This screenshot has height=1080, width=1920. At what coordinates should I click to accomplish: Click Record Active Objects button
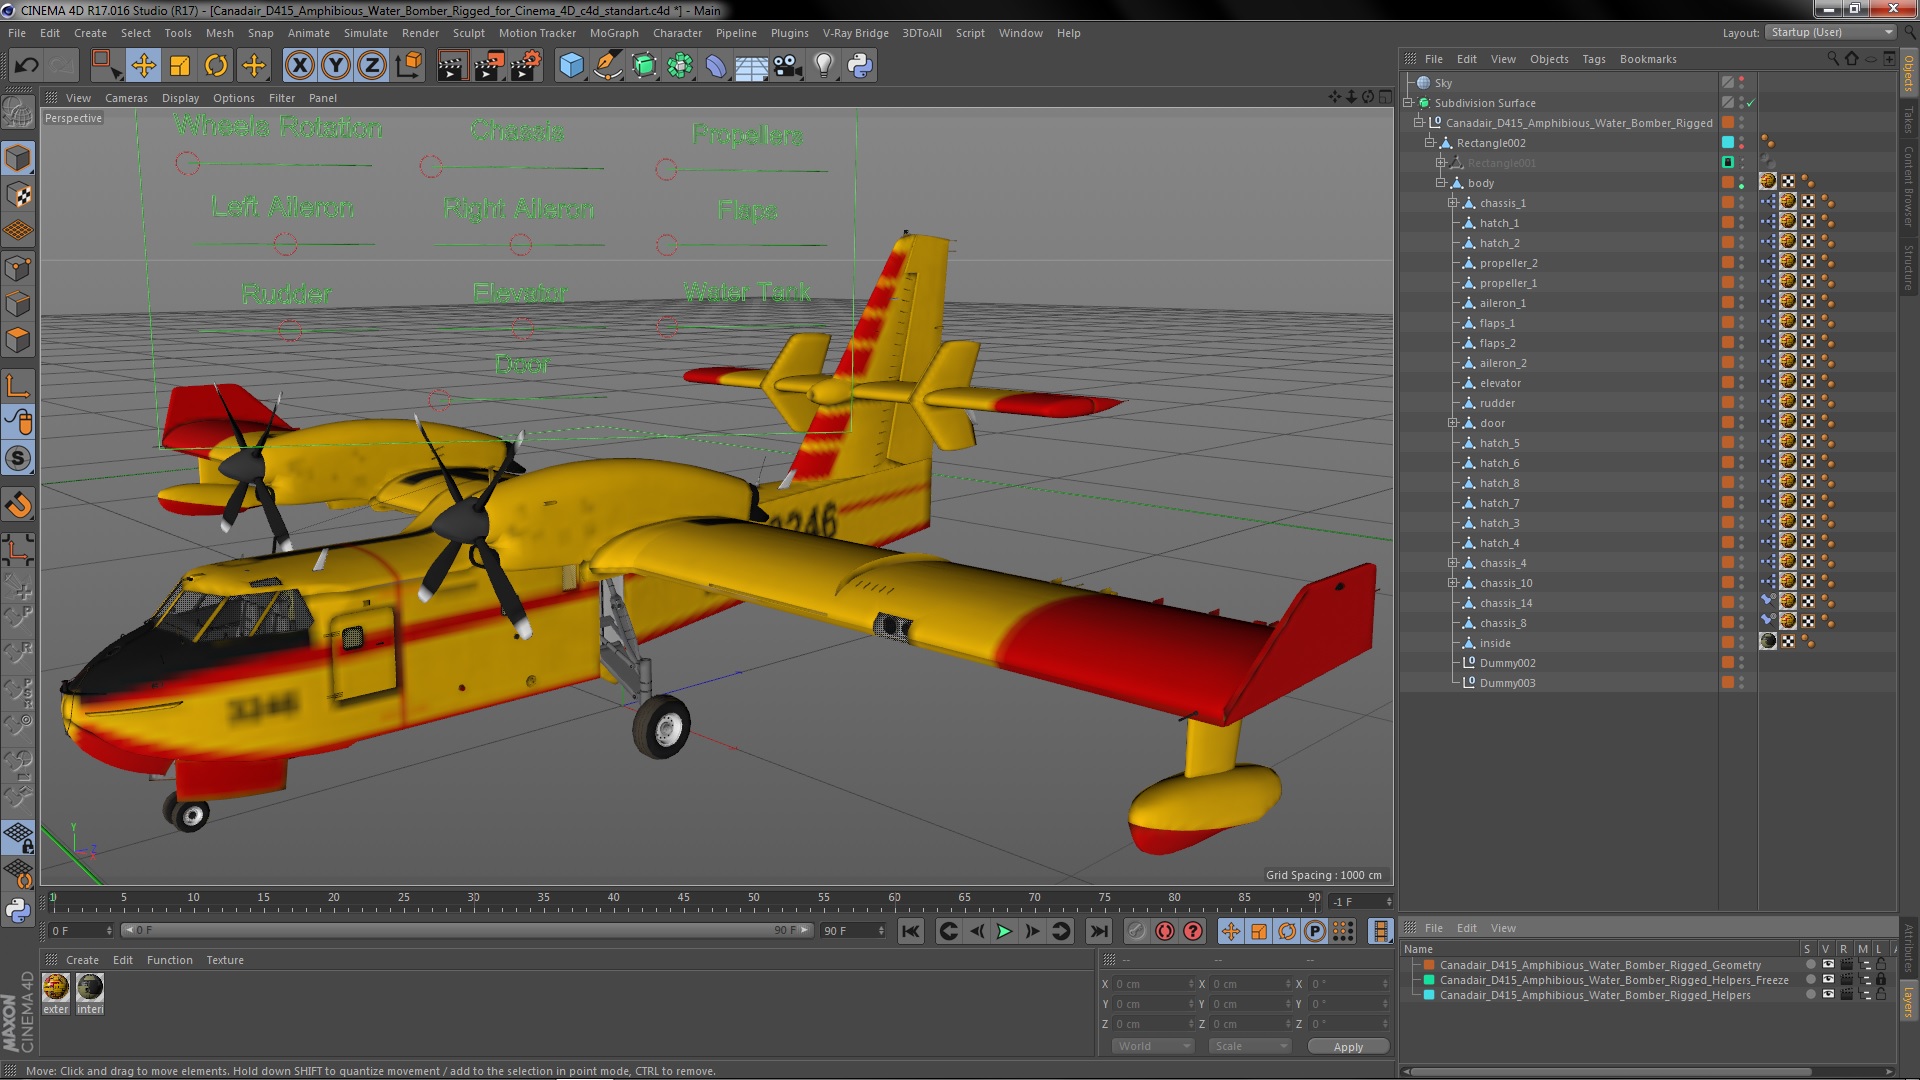click(1136, 931)
